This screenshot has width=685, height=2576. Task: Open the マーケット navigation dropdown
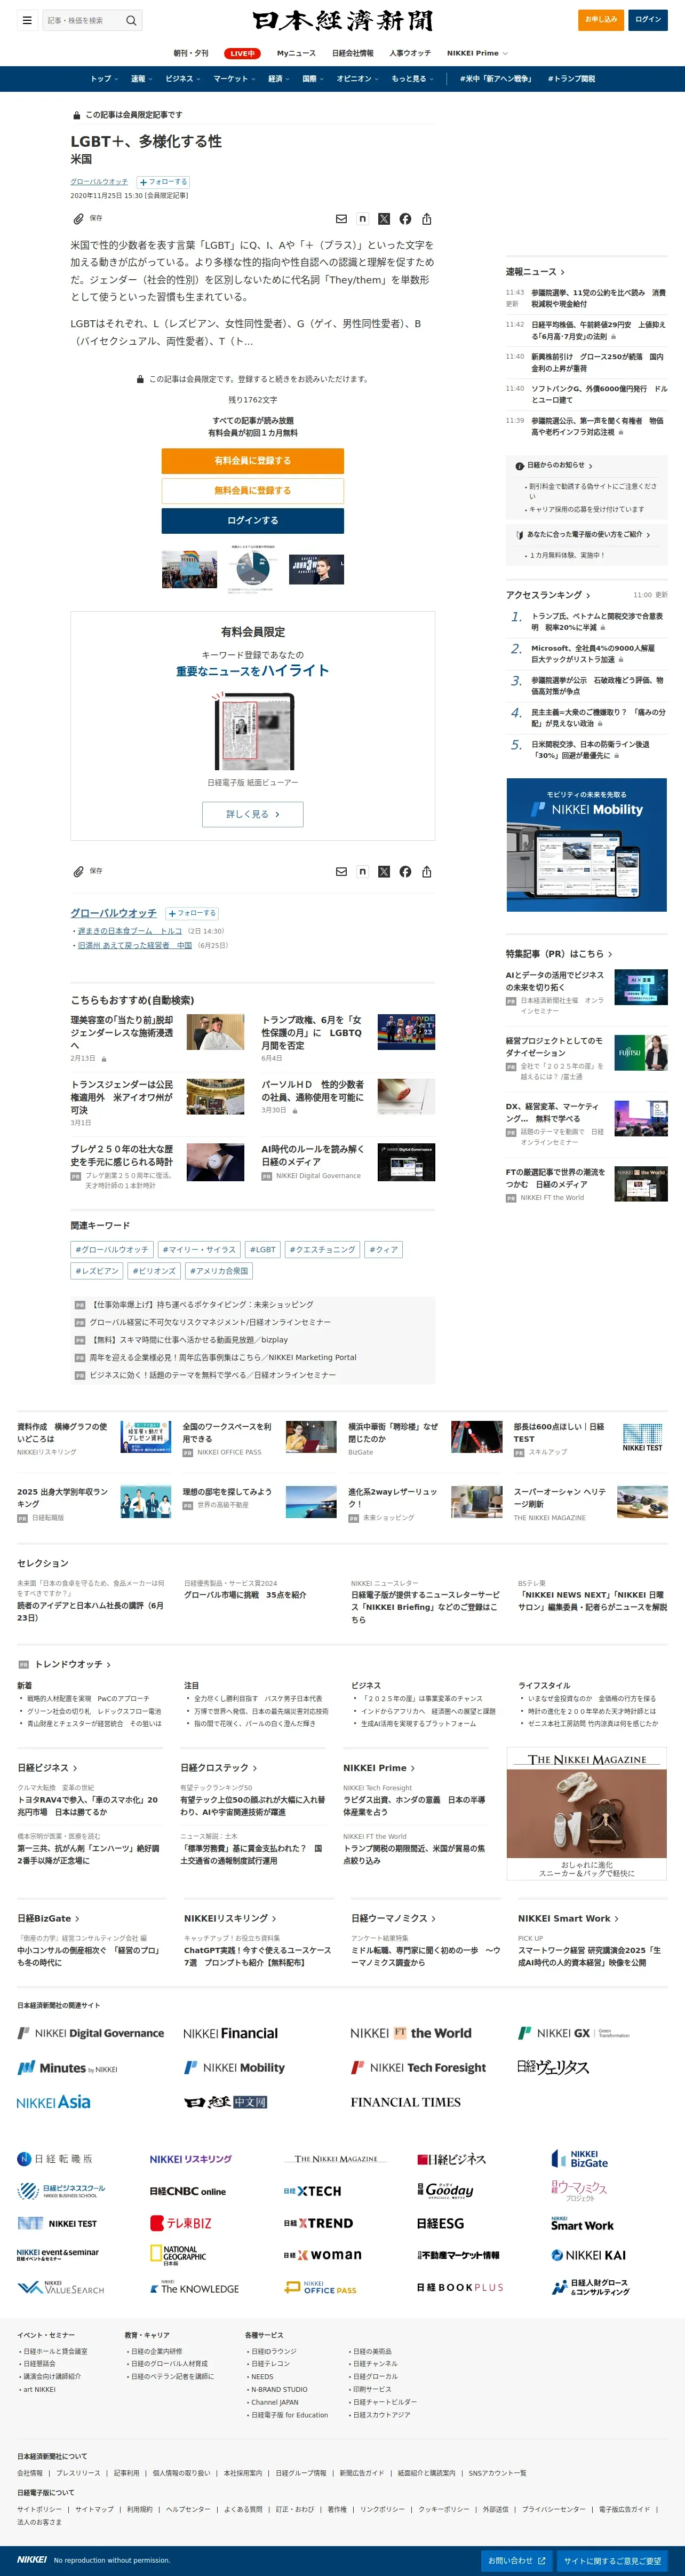(x=234, y=79)
